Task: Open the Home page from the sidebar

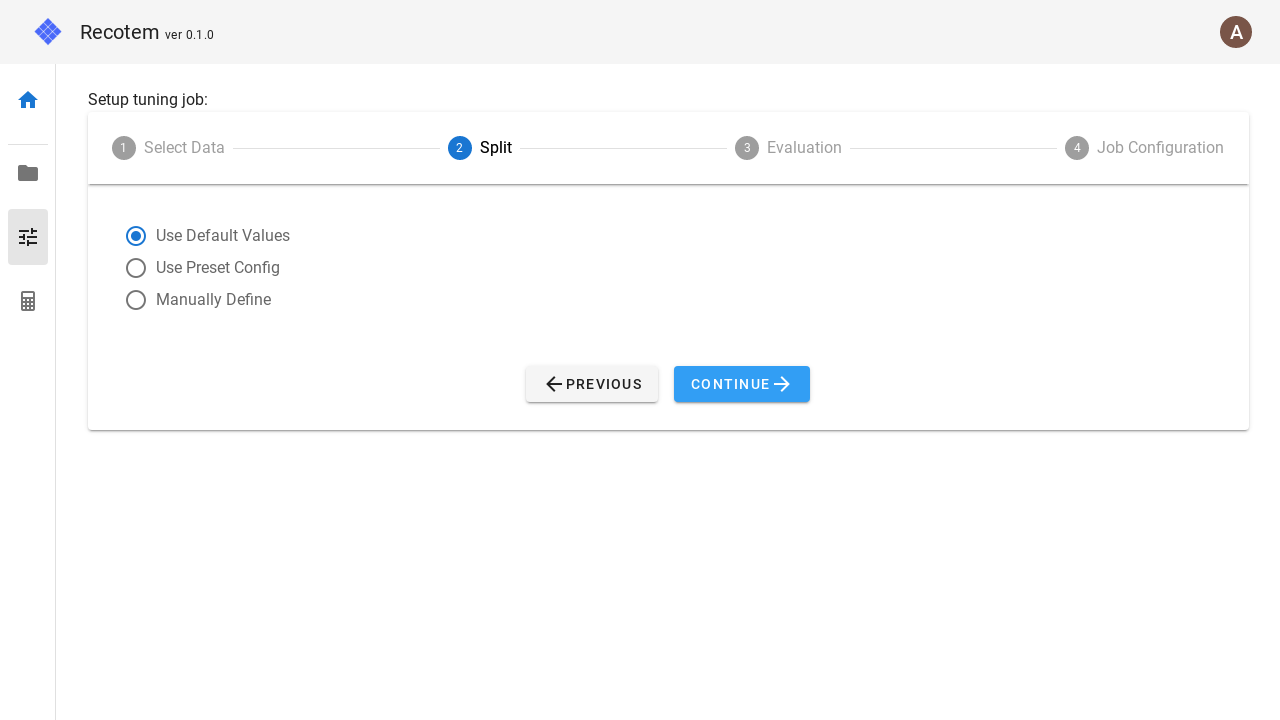Action: 28,100
